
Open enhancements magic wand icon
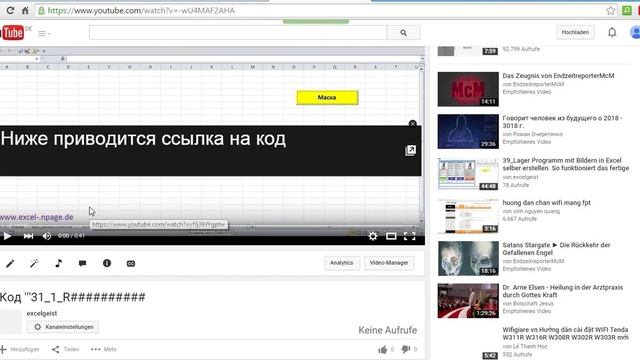pyautogui.click(x=34, y=264)
